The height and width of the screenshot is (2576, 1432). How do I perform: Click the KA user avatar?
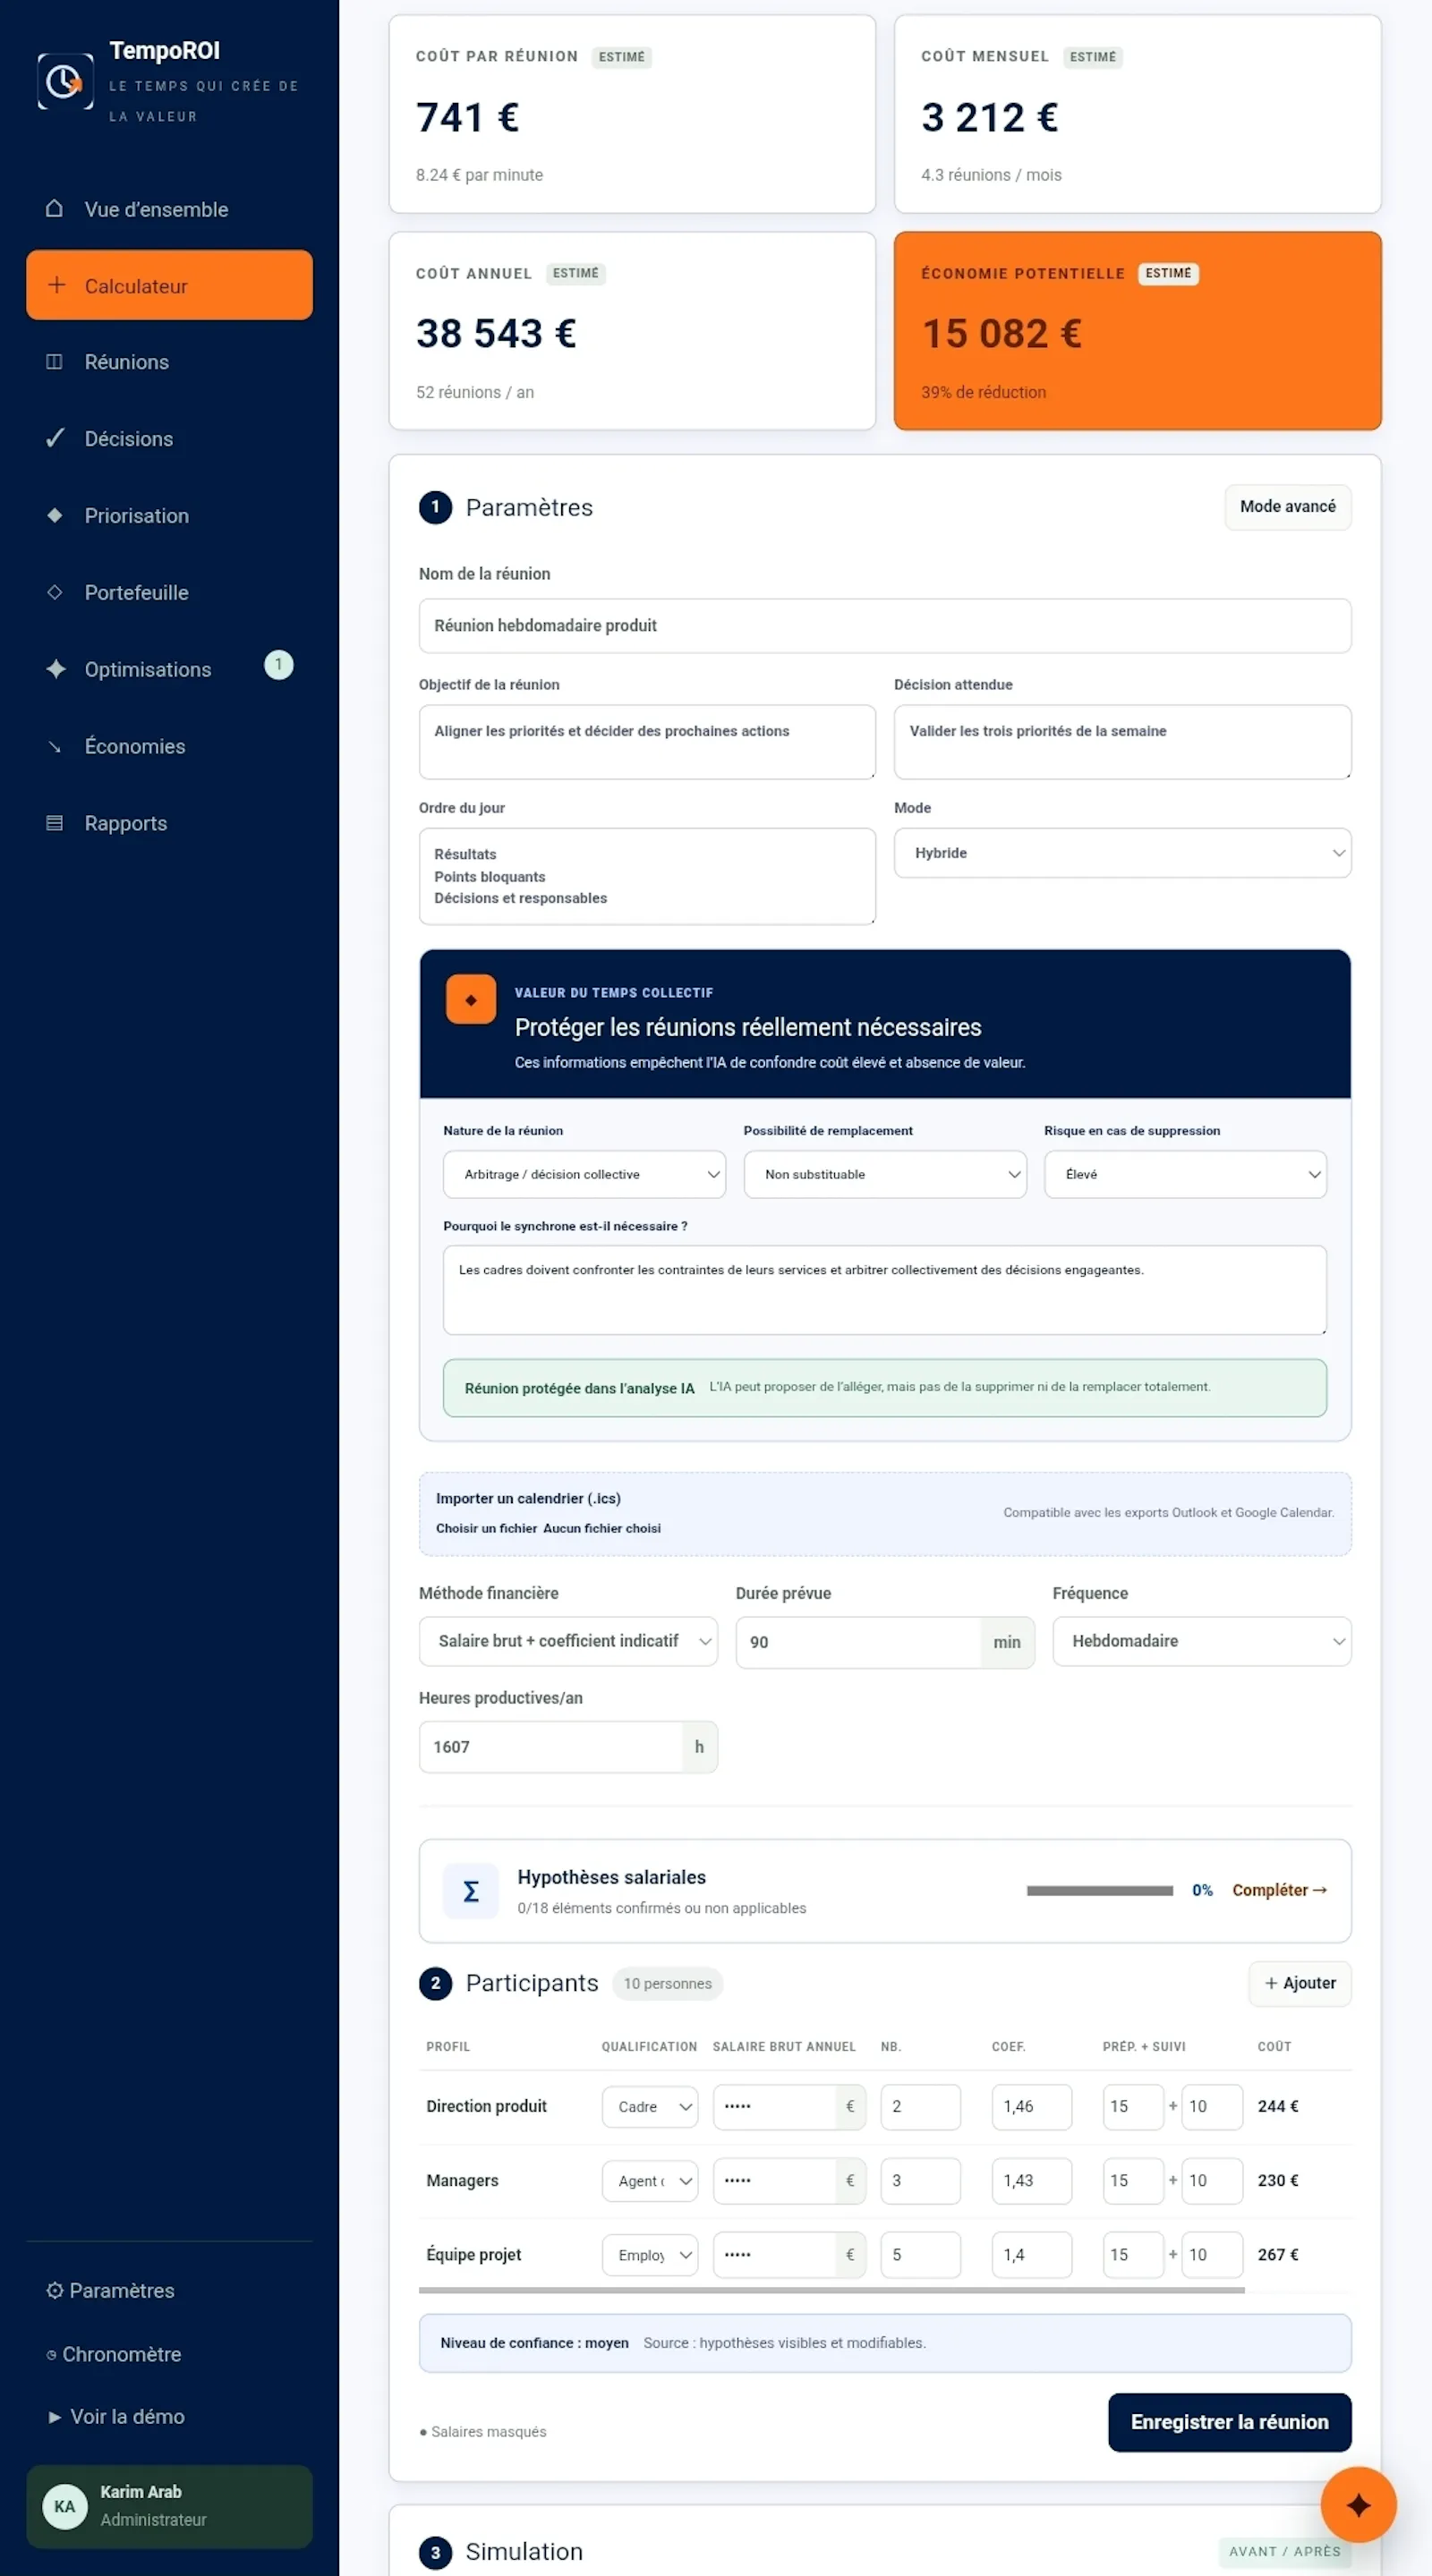(x=65, y=2506)
